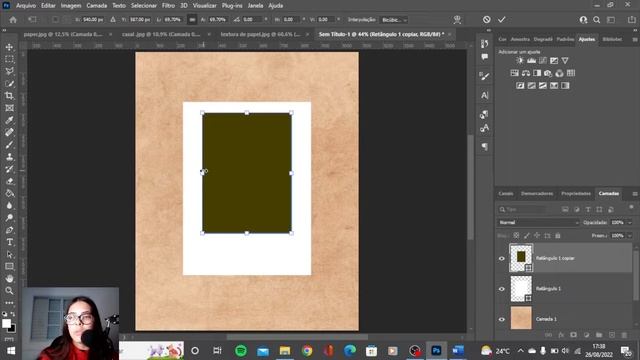Open the Preenchimento fill dropdown arrow
The image size is (640, 360).
(630, 236)
